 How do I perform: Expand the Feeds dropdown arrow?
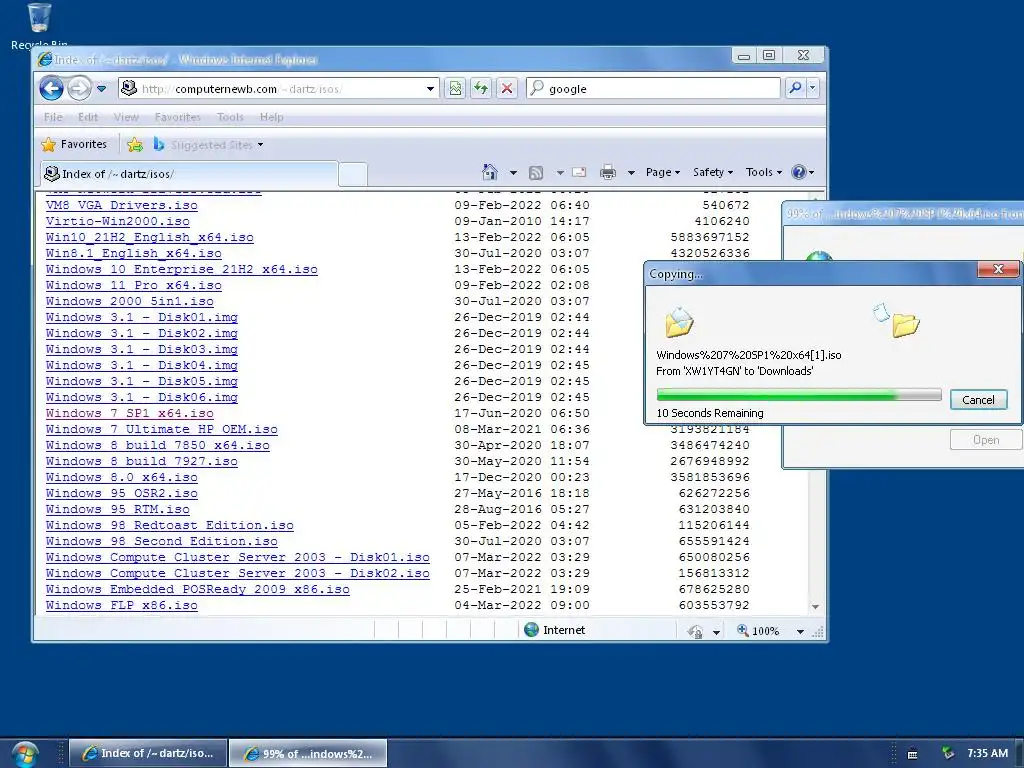560,173
